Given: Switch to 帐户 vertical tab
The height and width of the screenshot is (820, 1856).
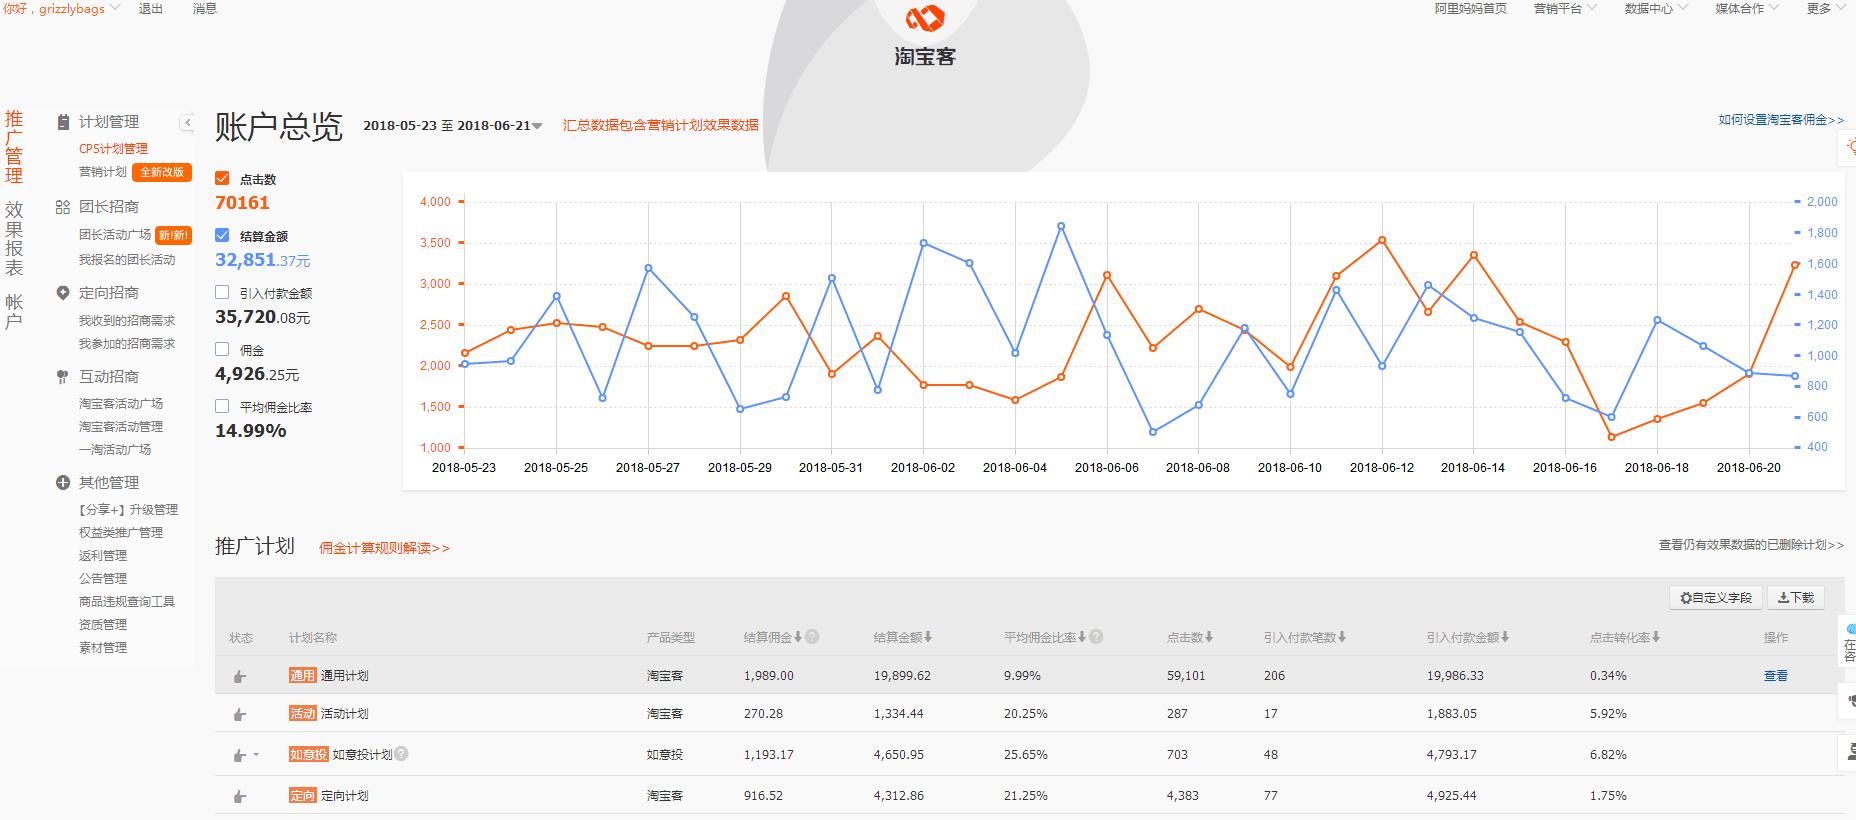Looking at the screenshot, I should (x=14, y=311).
